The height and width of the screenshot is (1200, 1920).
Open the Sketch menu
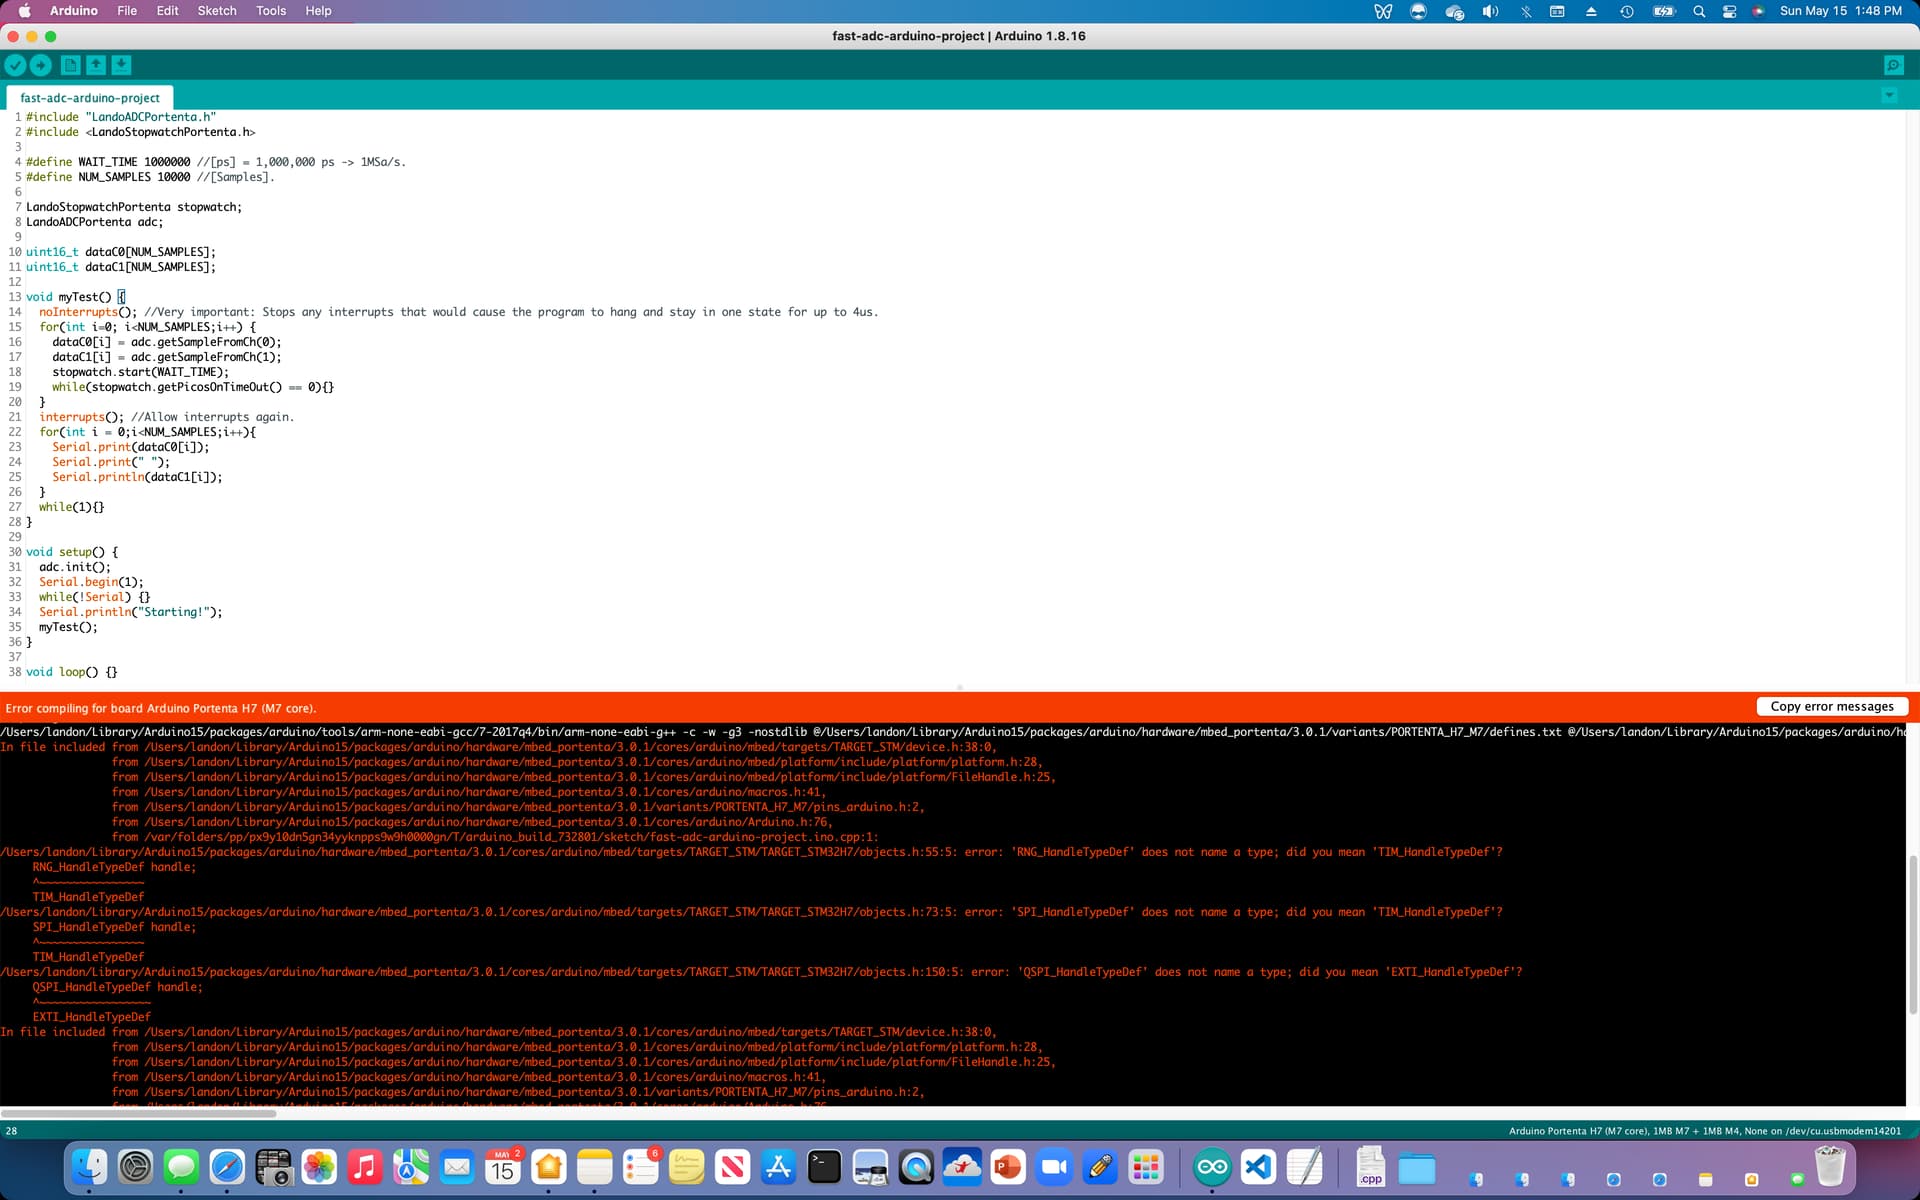point(216,11)
